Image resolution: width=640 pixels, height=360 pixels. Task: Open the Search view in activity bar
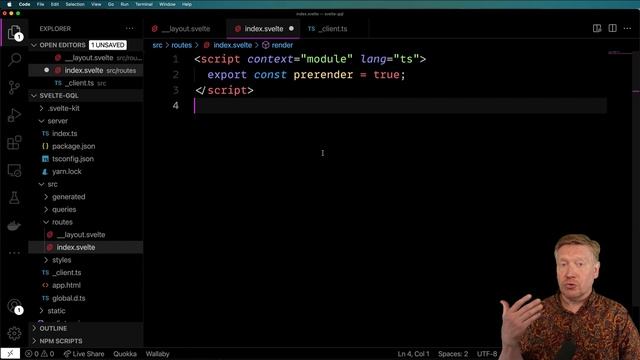14,60
